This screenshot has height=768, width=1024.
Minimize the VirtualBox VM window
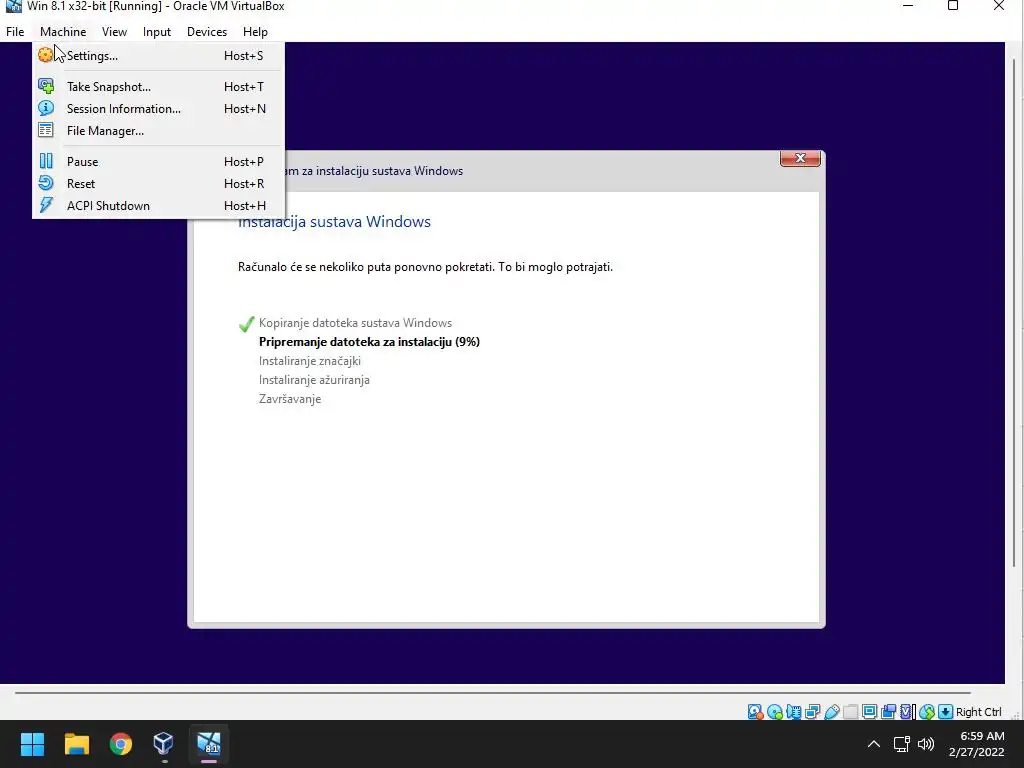pos(908,6)
